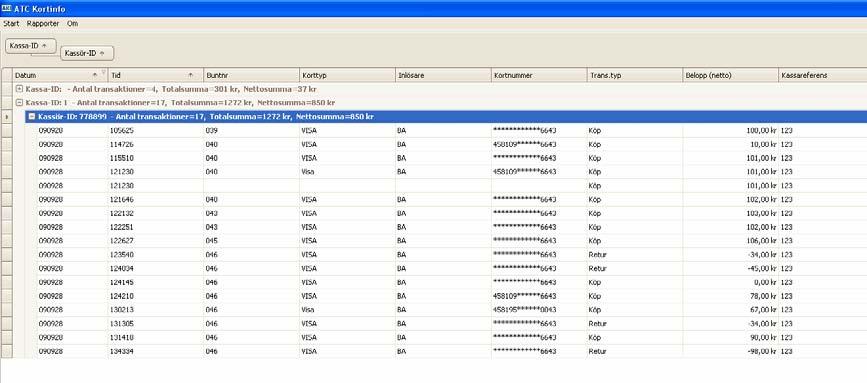Select the row with time 124145
The image size is (867, 383).
tap(452, 282)
